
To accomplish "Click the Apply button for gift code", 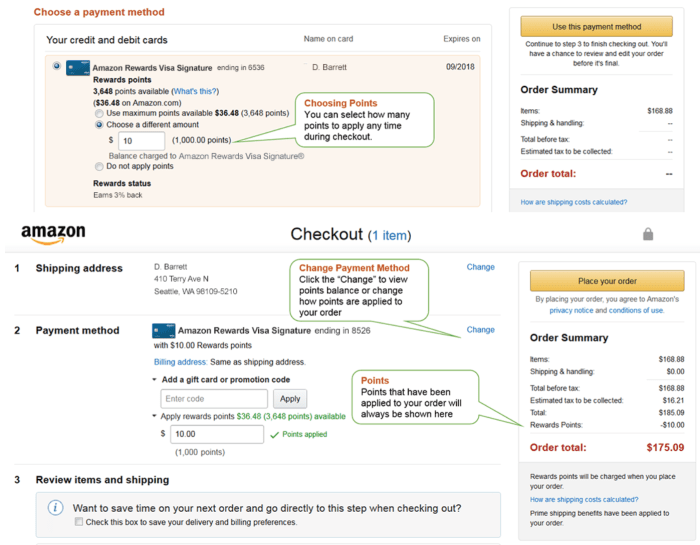I will 289,398.
